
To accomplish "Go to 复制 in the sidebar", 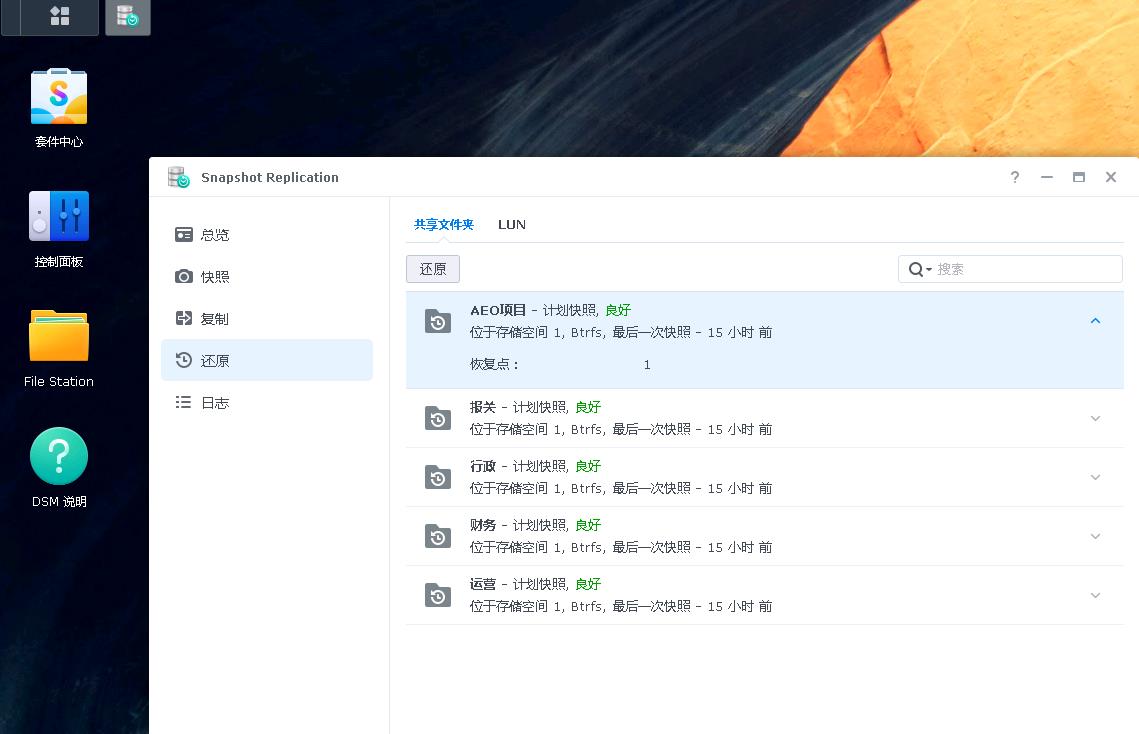I will click(x=267, y=318).
